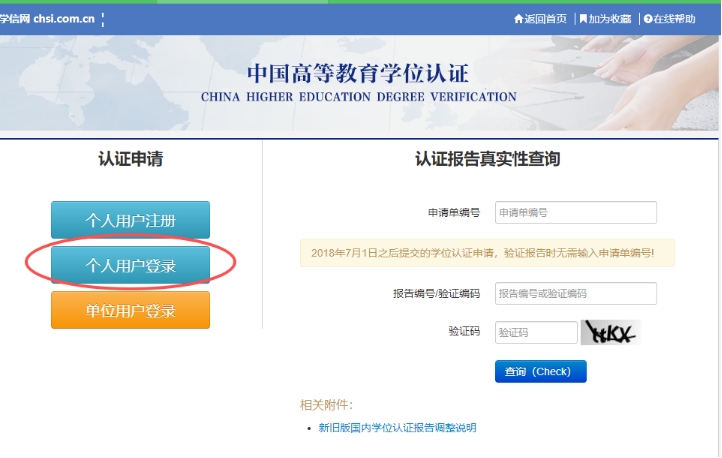Screen dimensions: 722x458
Task: Refresh the captcha image
Action: tap(610, 332)
